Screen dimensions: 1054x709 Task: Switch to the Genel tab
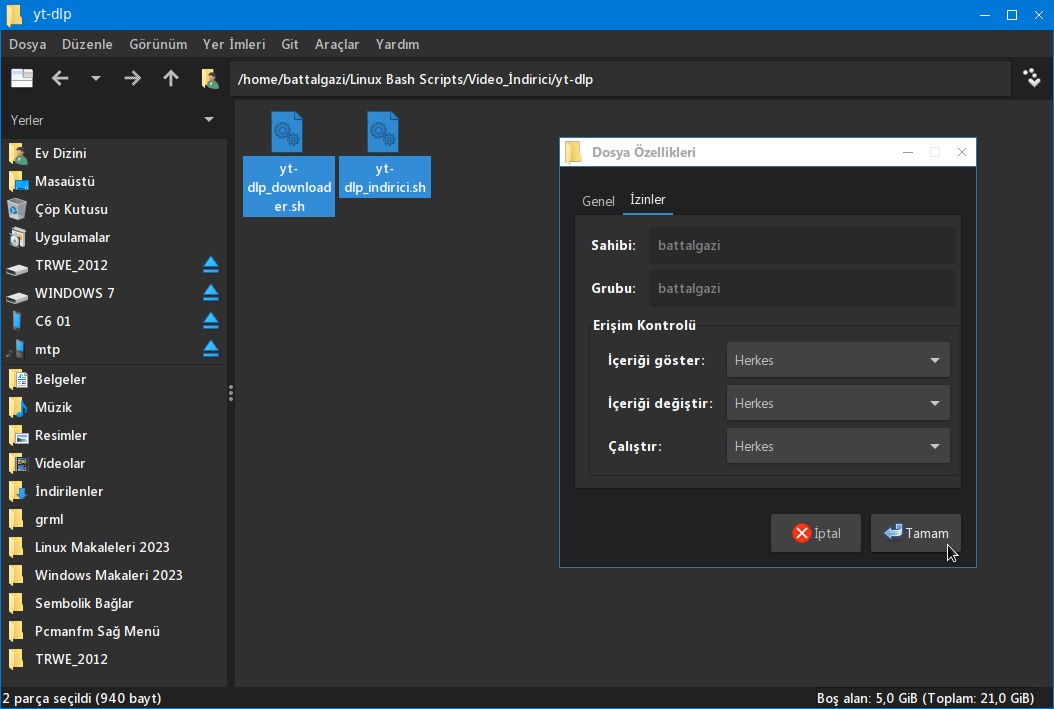tap(598, 201)
